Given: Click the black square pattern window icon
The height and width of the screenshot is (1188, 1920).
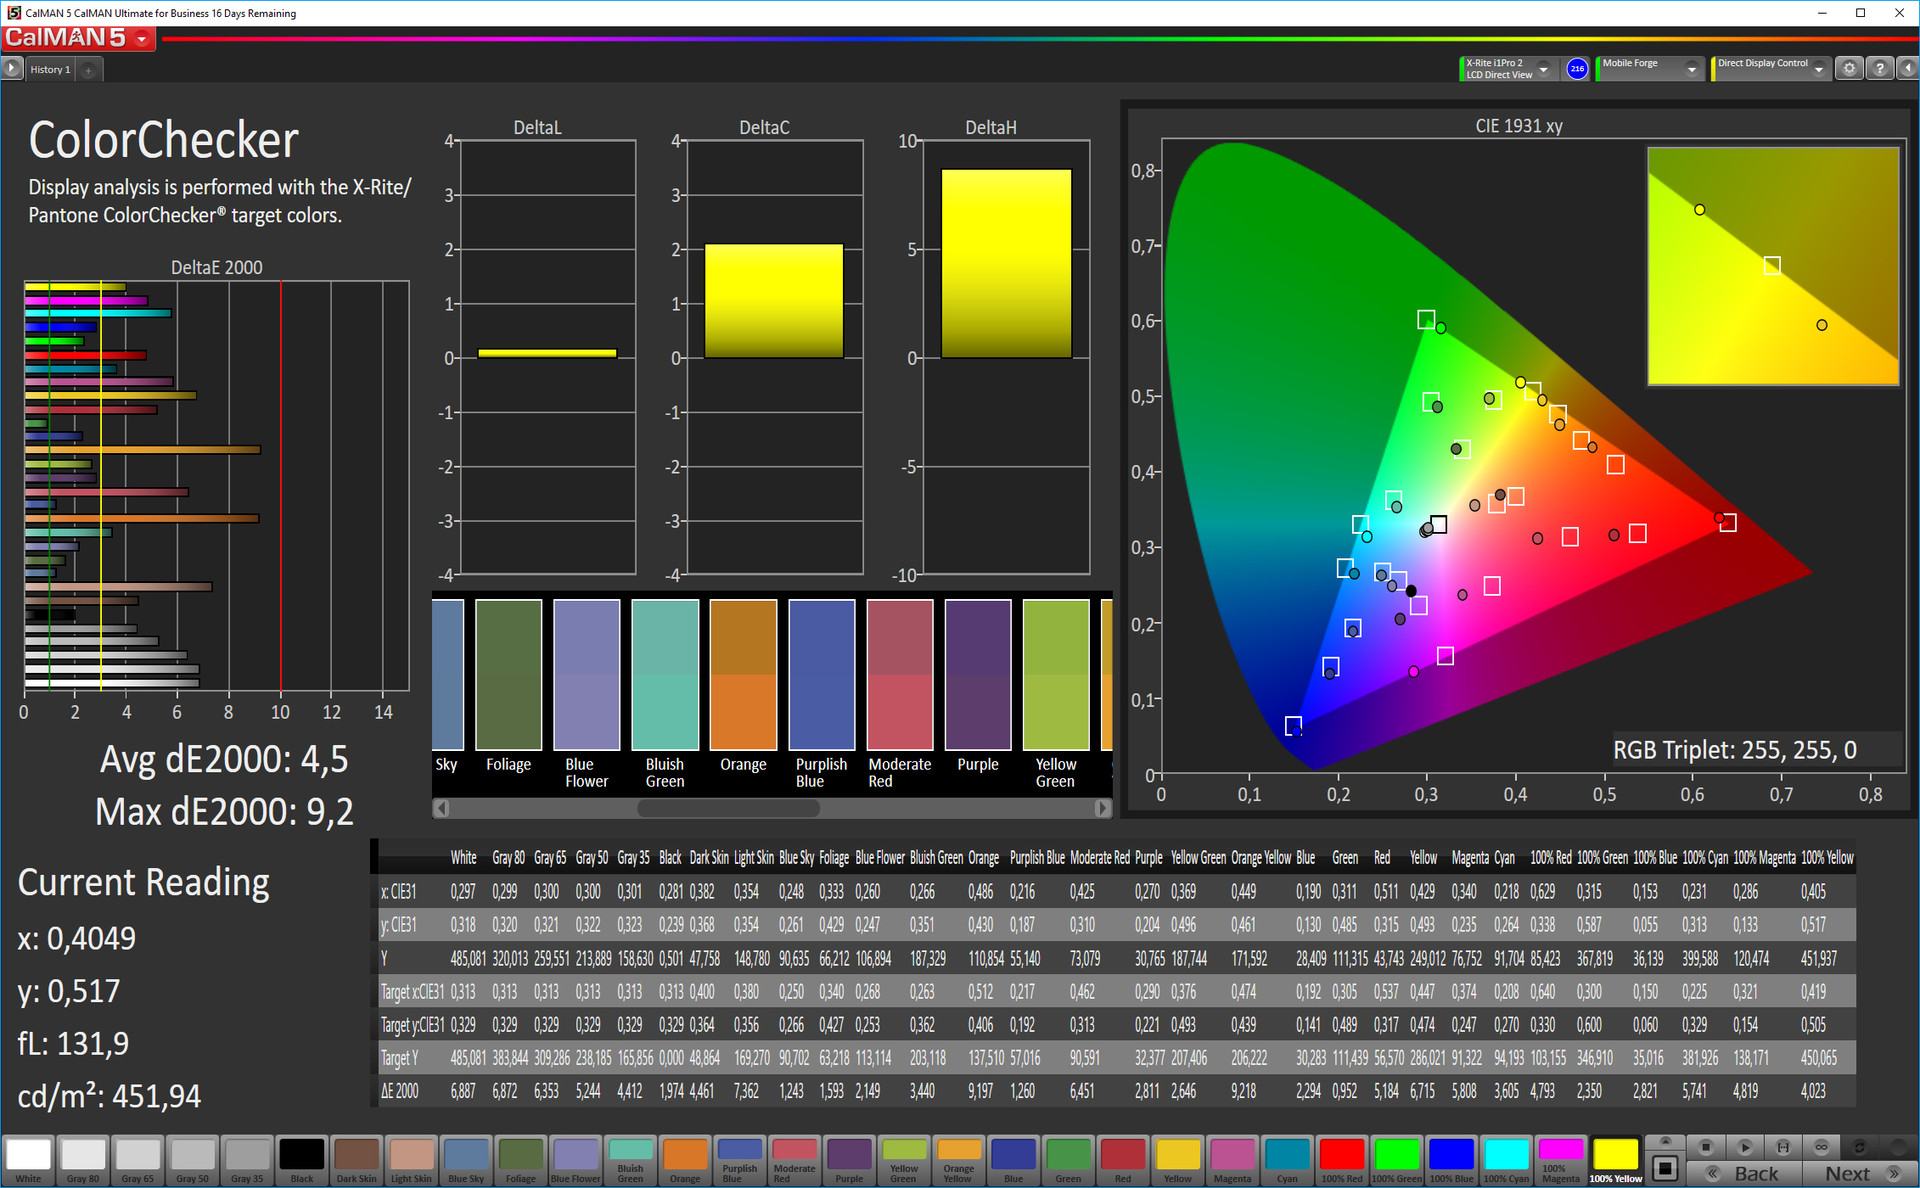Looking at the screenshot, I should pyautogui.click(x=1665, y=1168).
